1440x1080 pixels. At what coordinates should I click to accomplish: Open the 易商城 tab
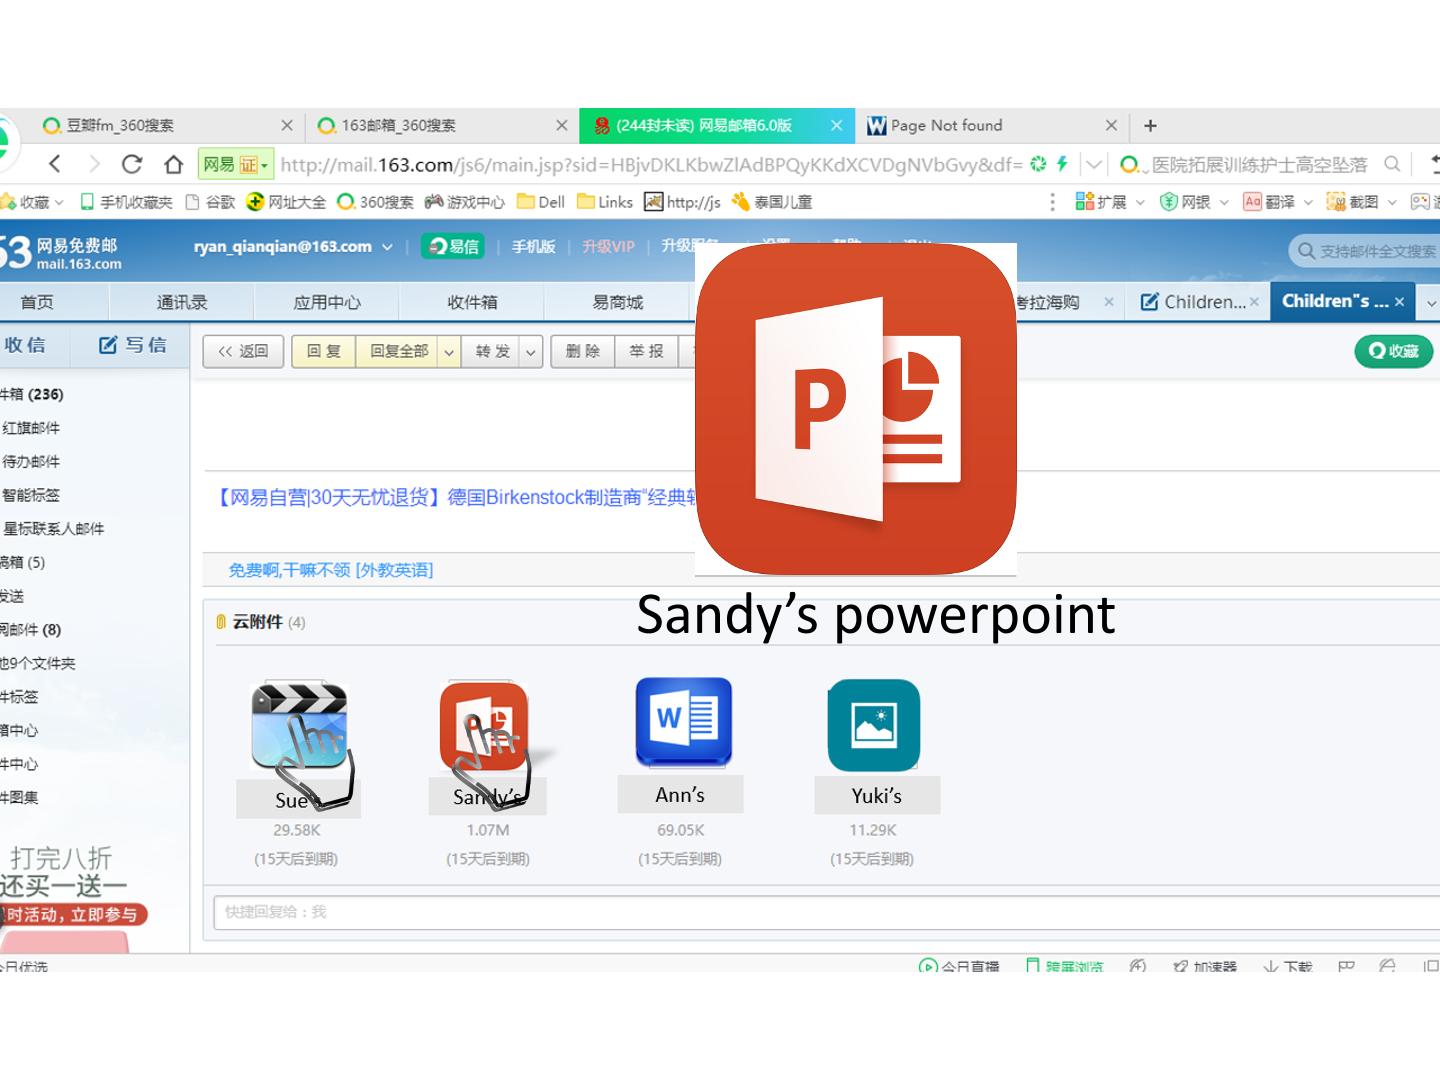coord(618,302)
